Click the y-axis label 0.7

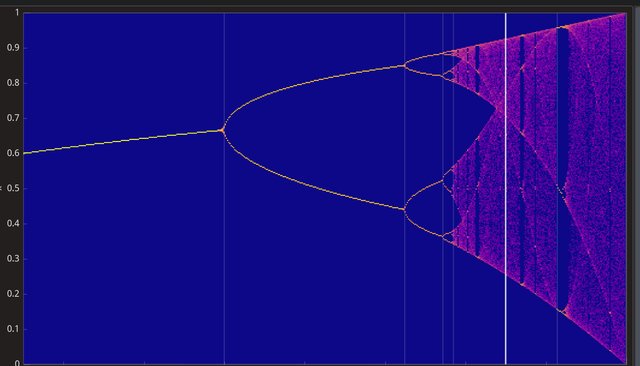pyautogui.click(x=13, y=118)
